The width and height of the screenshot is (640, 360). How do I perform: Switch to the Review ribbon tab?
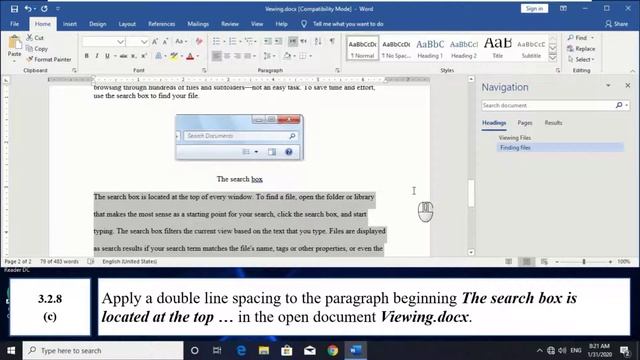(230, 24)
